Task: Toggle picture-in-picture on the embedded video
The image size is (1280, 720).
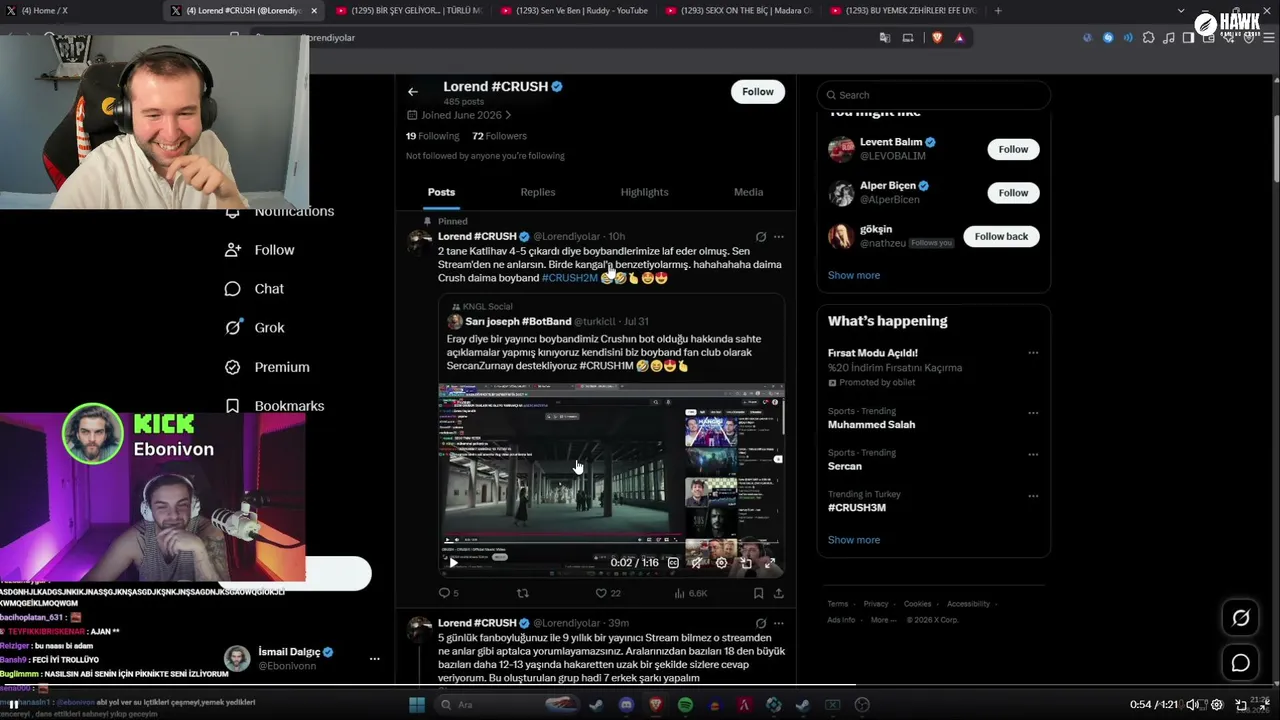Action: point(746,563)
